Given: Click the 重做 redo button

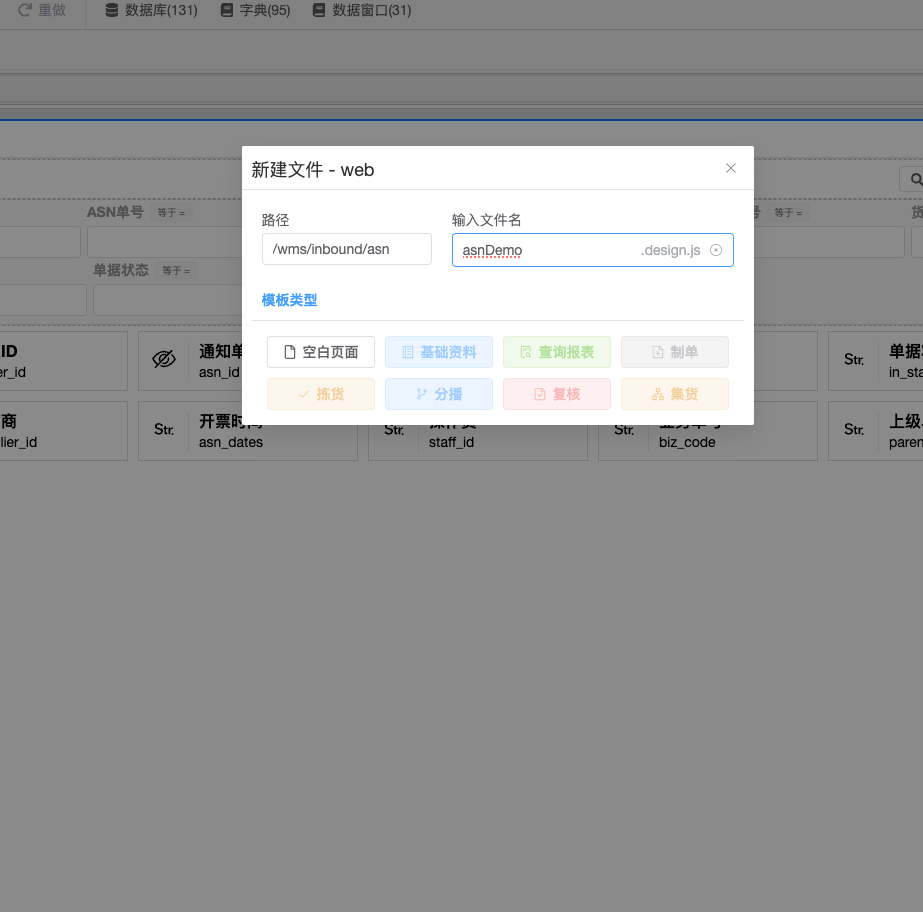Looking at the screenshot, I should (x=42, y=10).
